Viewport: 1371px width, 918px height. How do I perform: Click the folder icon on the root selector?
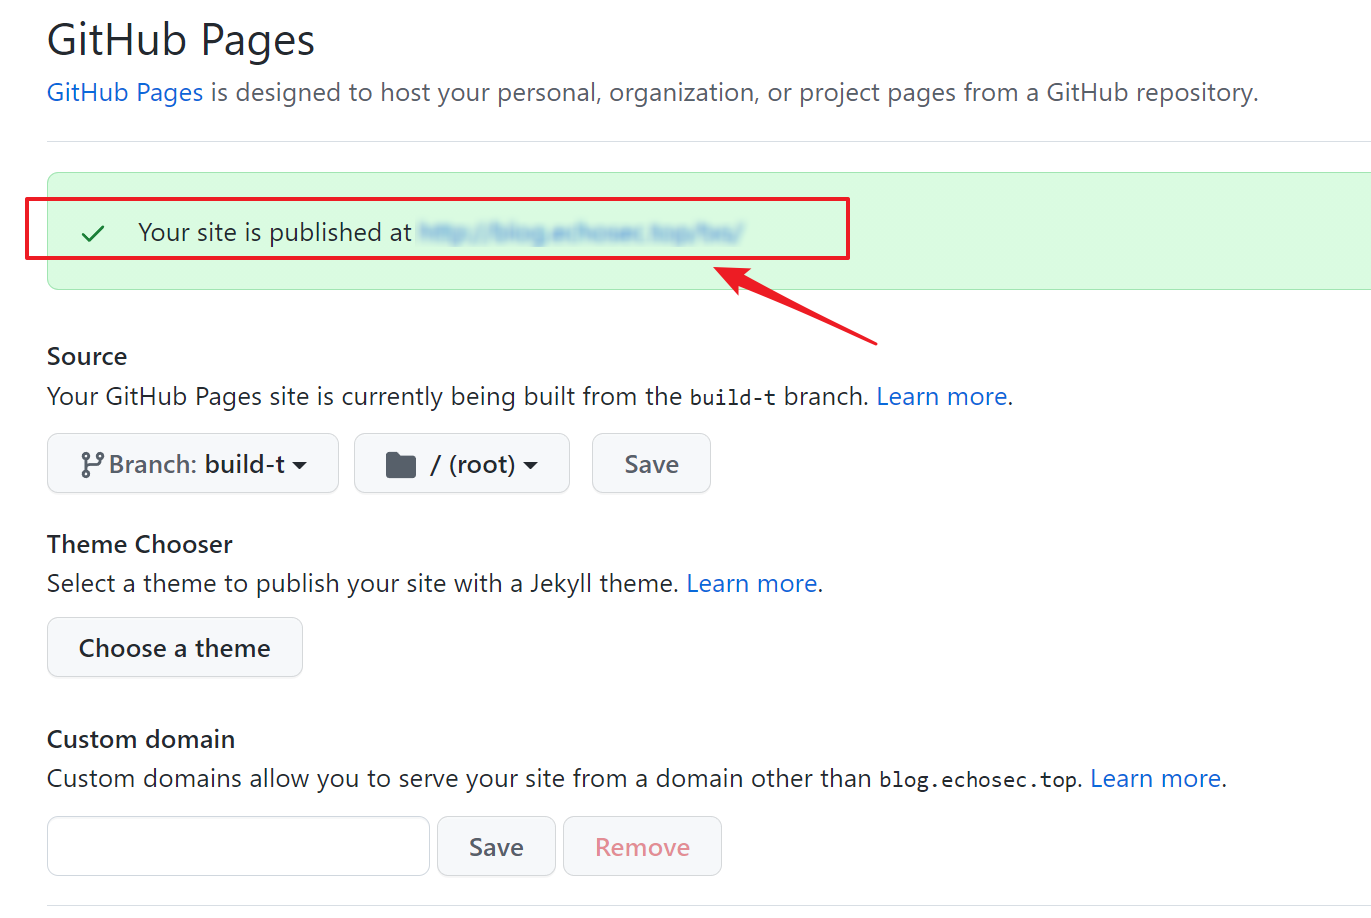click(401, 464)
